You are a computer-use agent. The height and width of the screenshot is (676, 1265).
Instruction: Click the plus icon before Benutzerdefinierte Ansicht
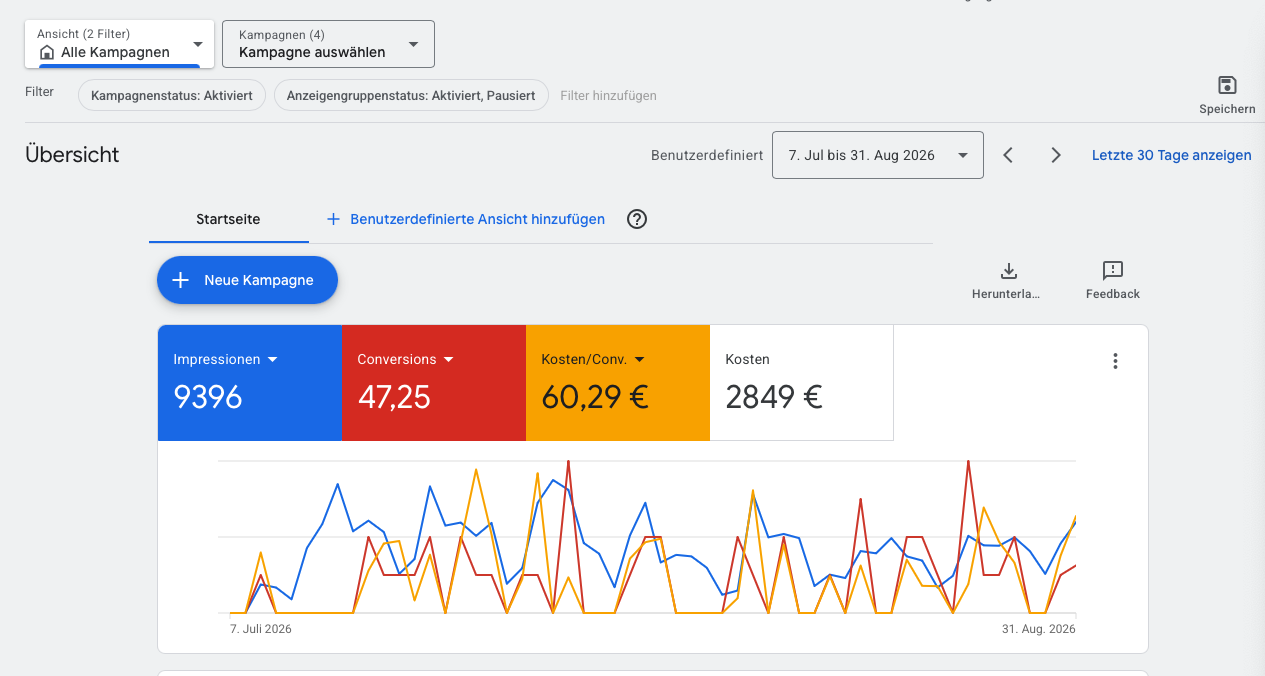point(334,219)
